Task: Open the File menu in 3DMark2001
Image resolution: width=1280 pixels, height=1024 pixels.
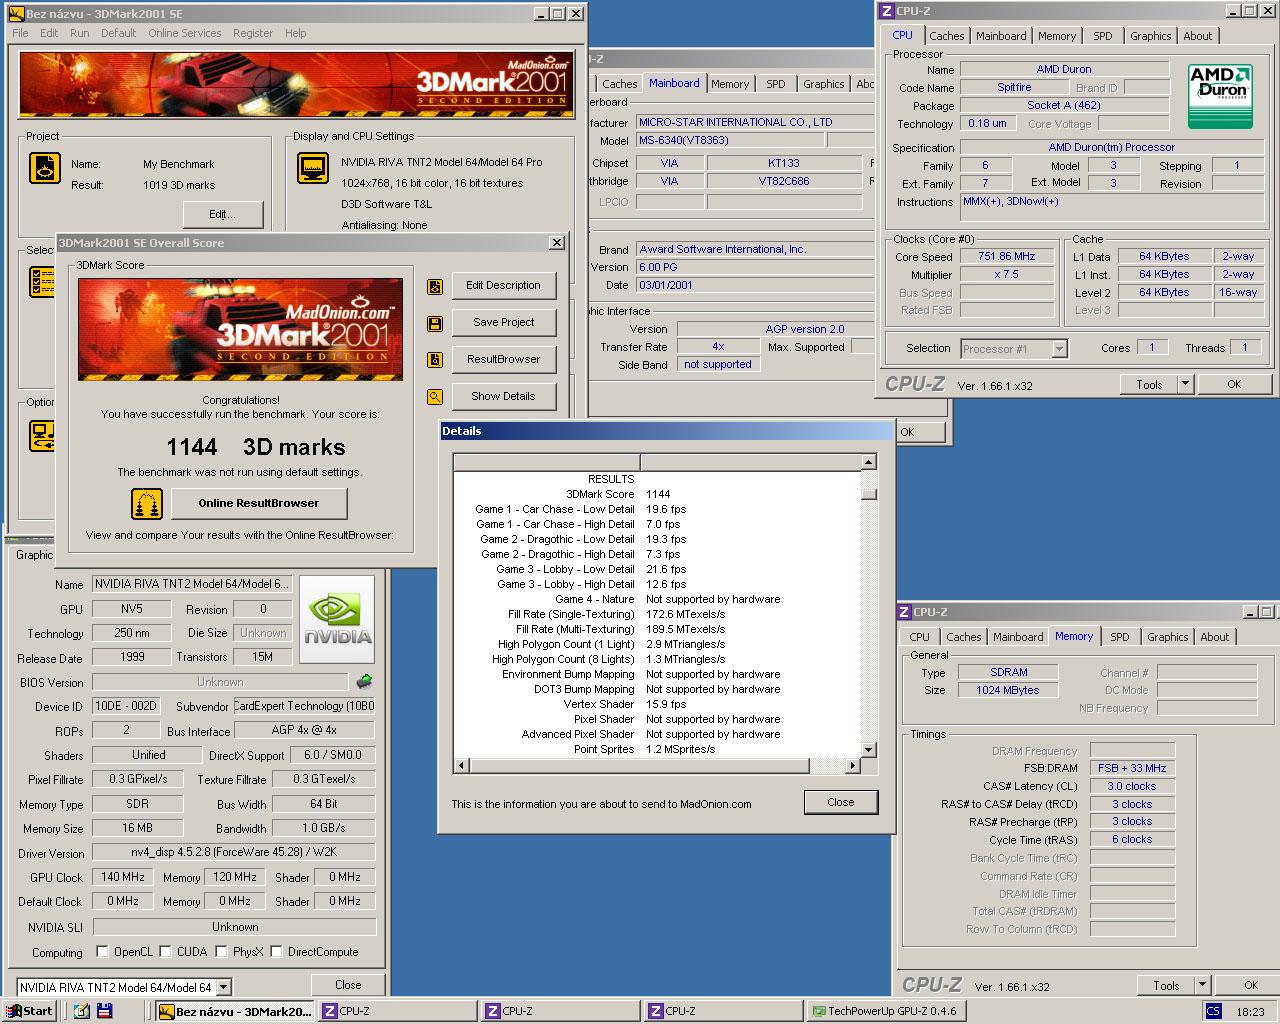Action: click(20, 33)
